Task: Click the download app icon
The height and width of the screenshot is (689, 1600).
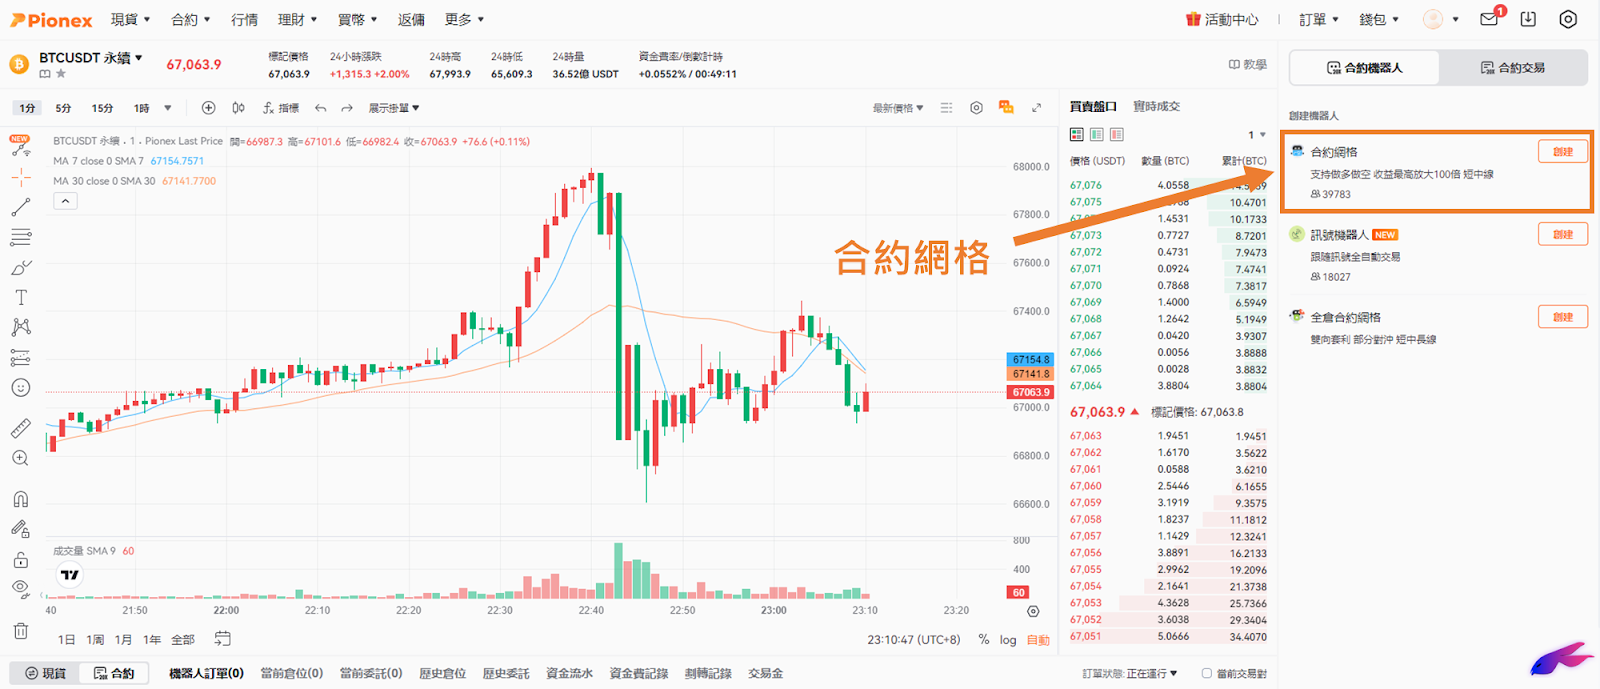Action: coord(1528,19)
